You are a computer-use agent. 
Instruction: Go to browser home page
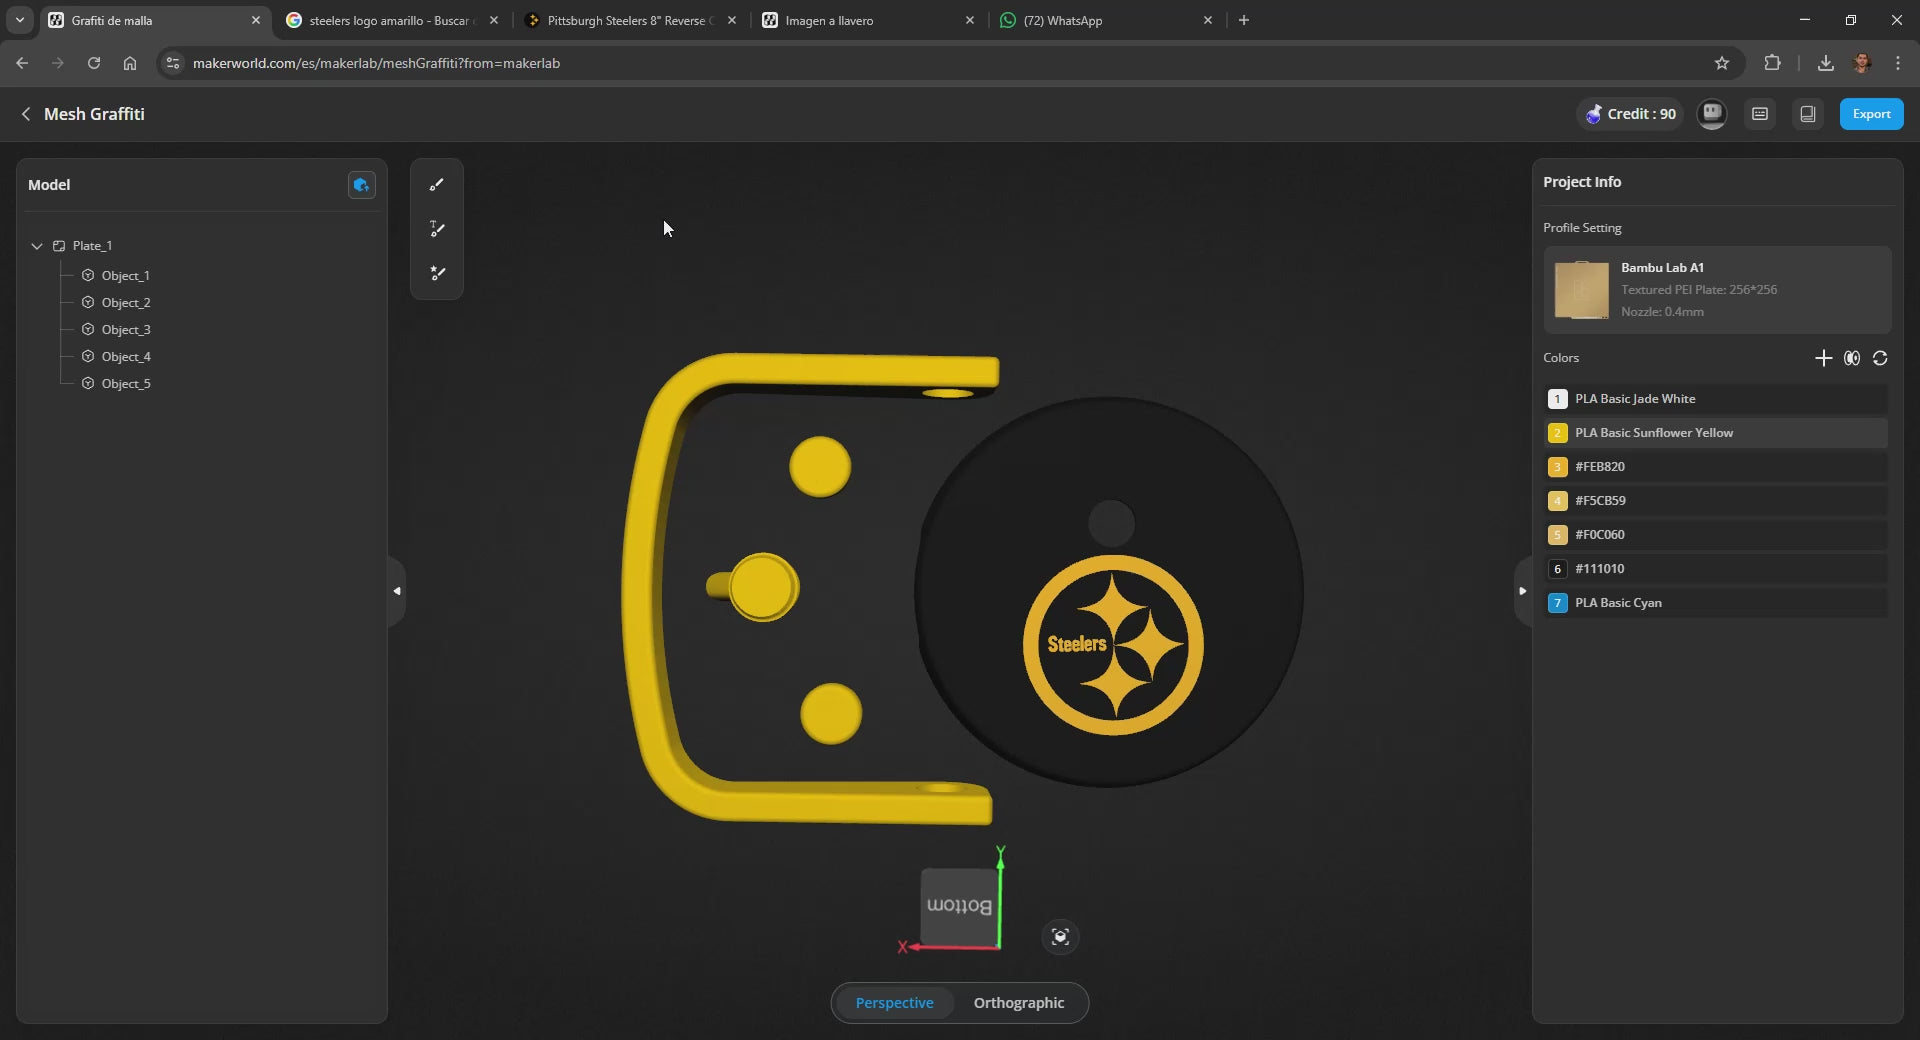pyautogui.click(x=130, y=63)
